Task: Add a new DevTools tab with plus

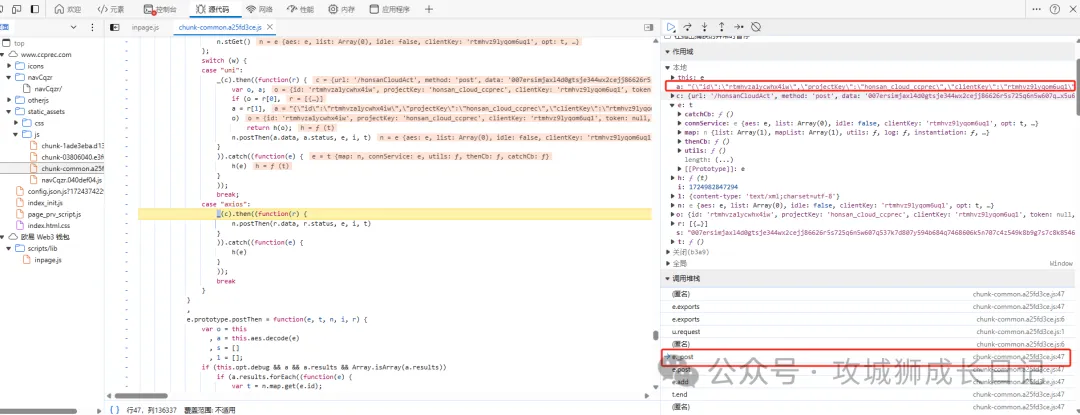Action: click(x=429, y=9)
